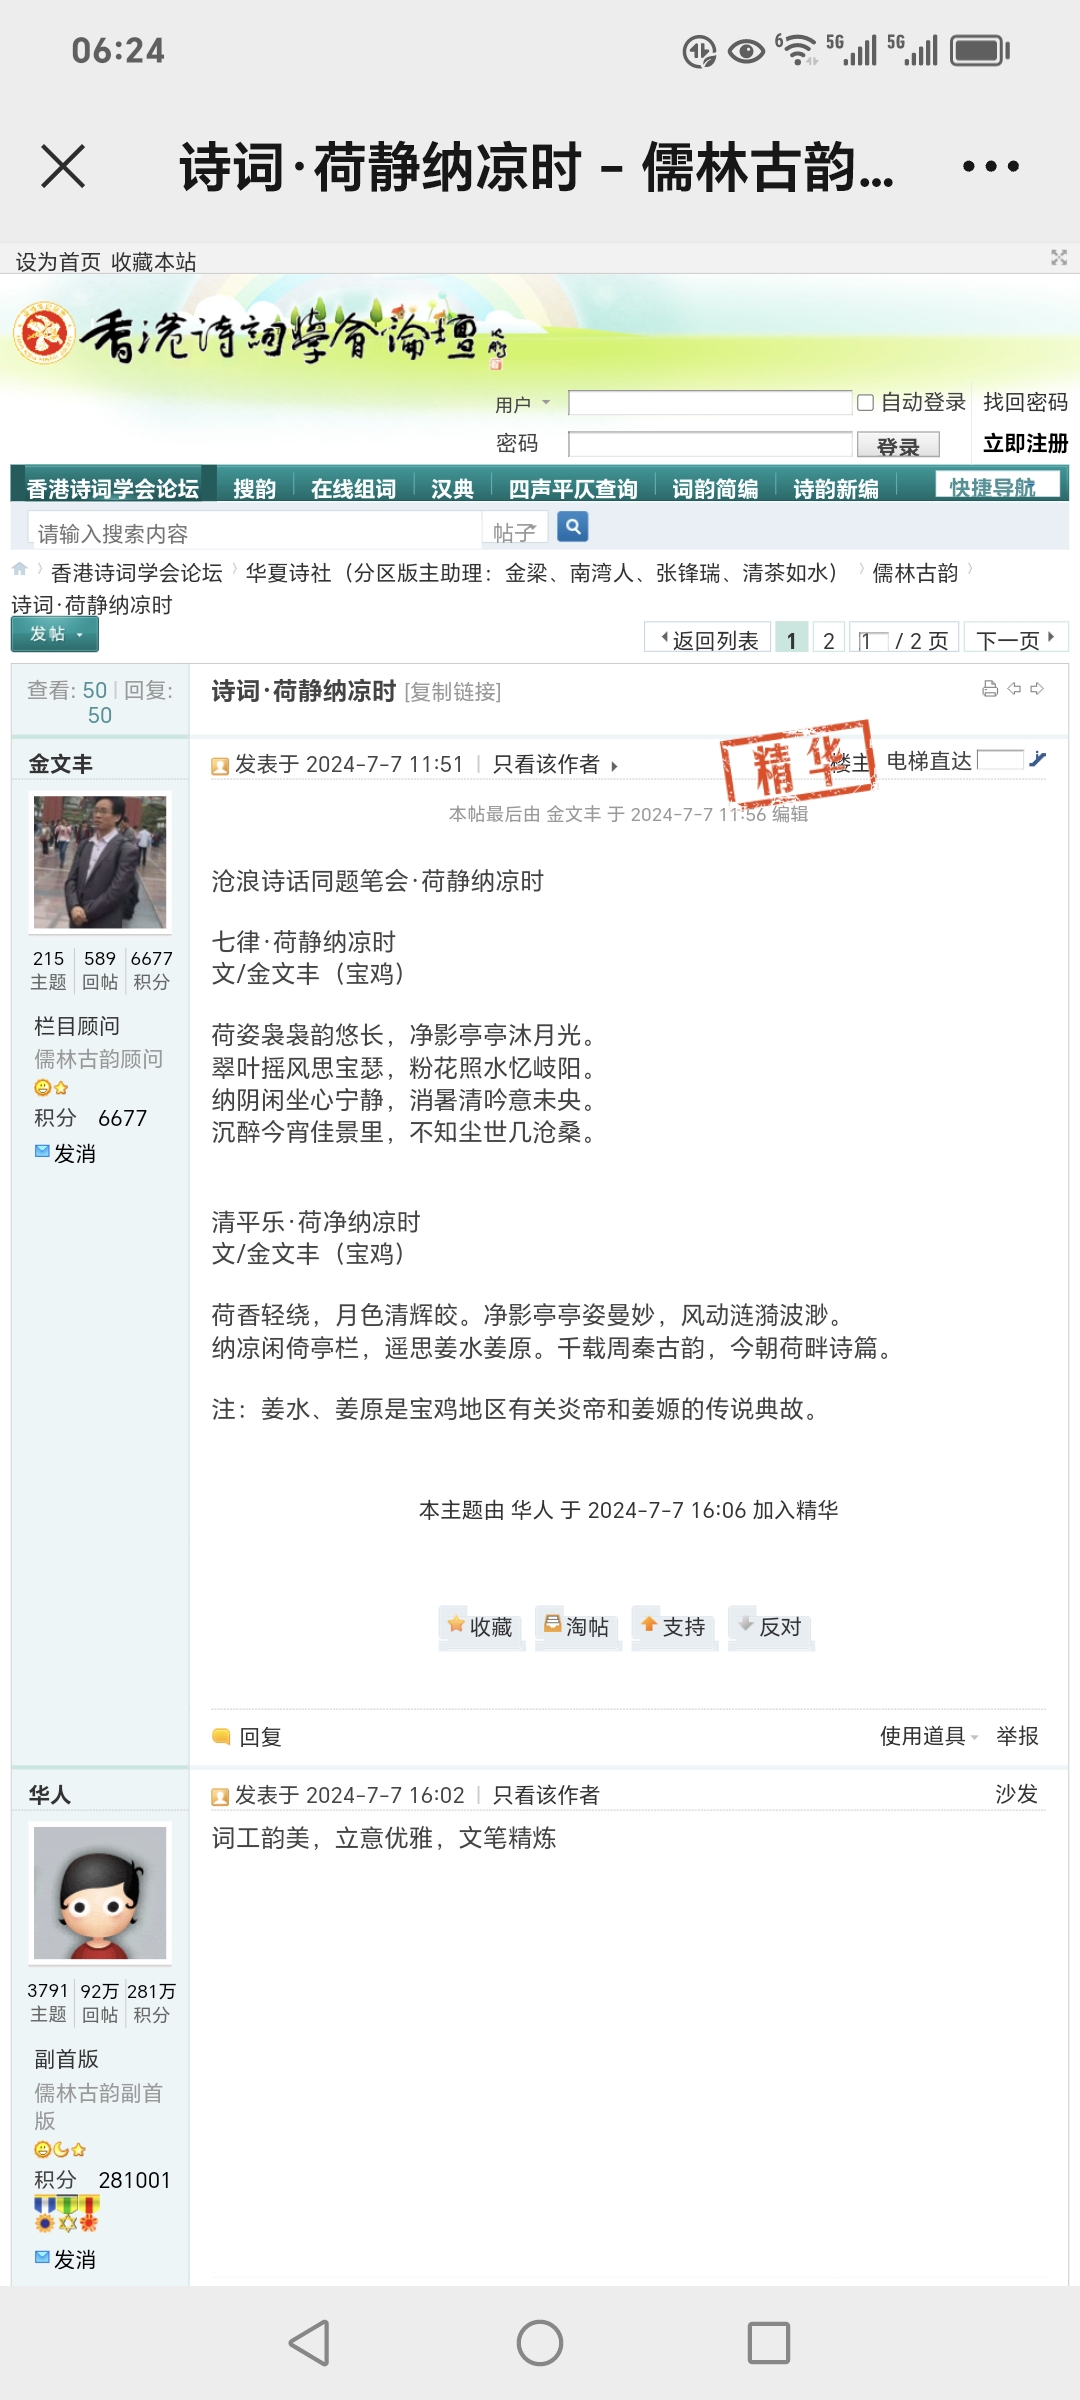Tap the printer icon beside post title
1080x2400 pixels.
click(990, 688)
